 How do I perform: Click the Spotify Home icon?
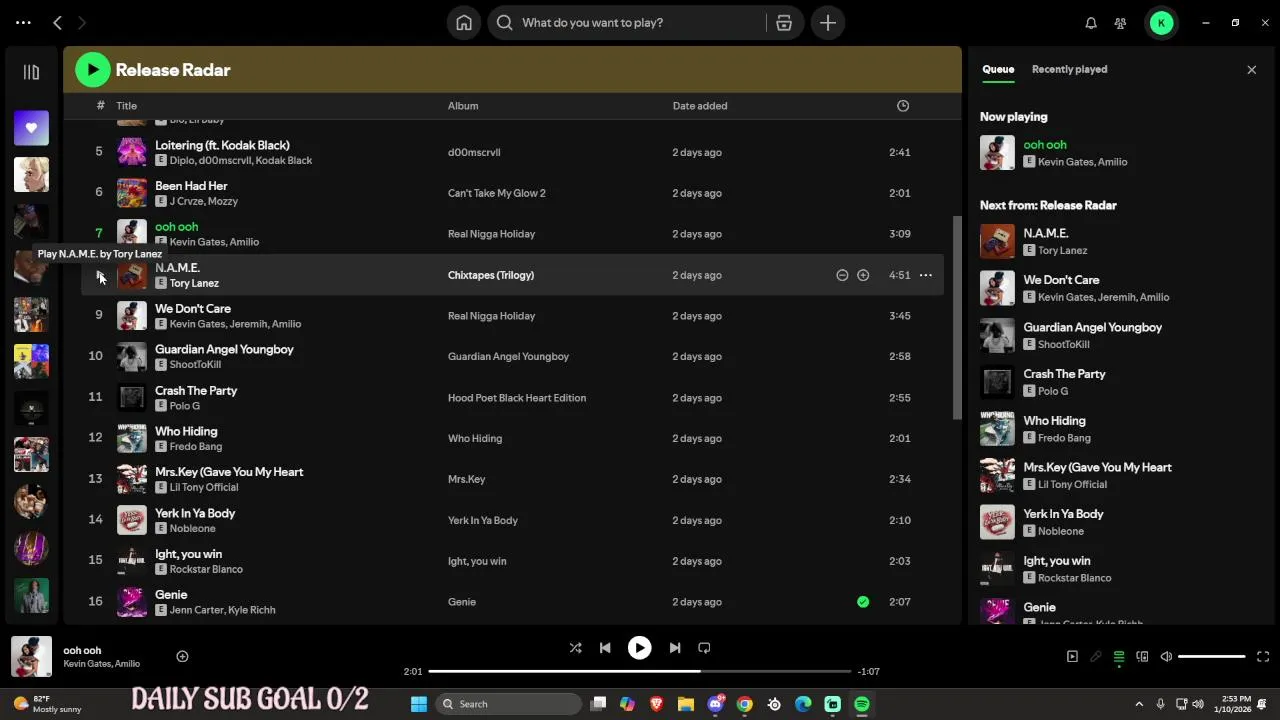coord(464,23)
